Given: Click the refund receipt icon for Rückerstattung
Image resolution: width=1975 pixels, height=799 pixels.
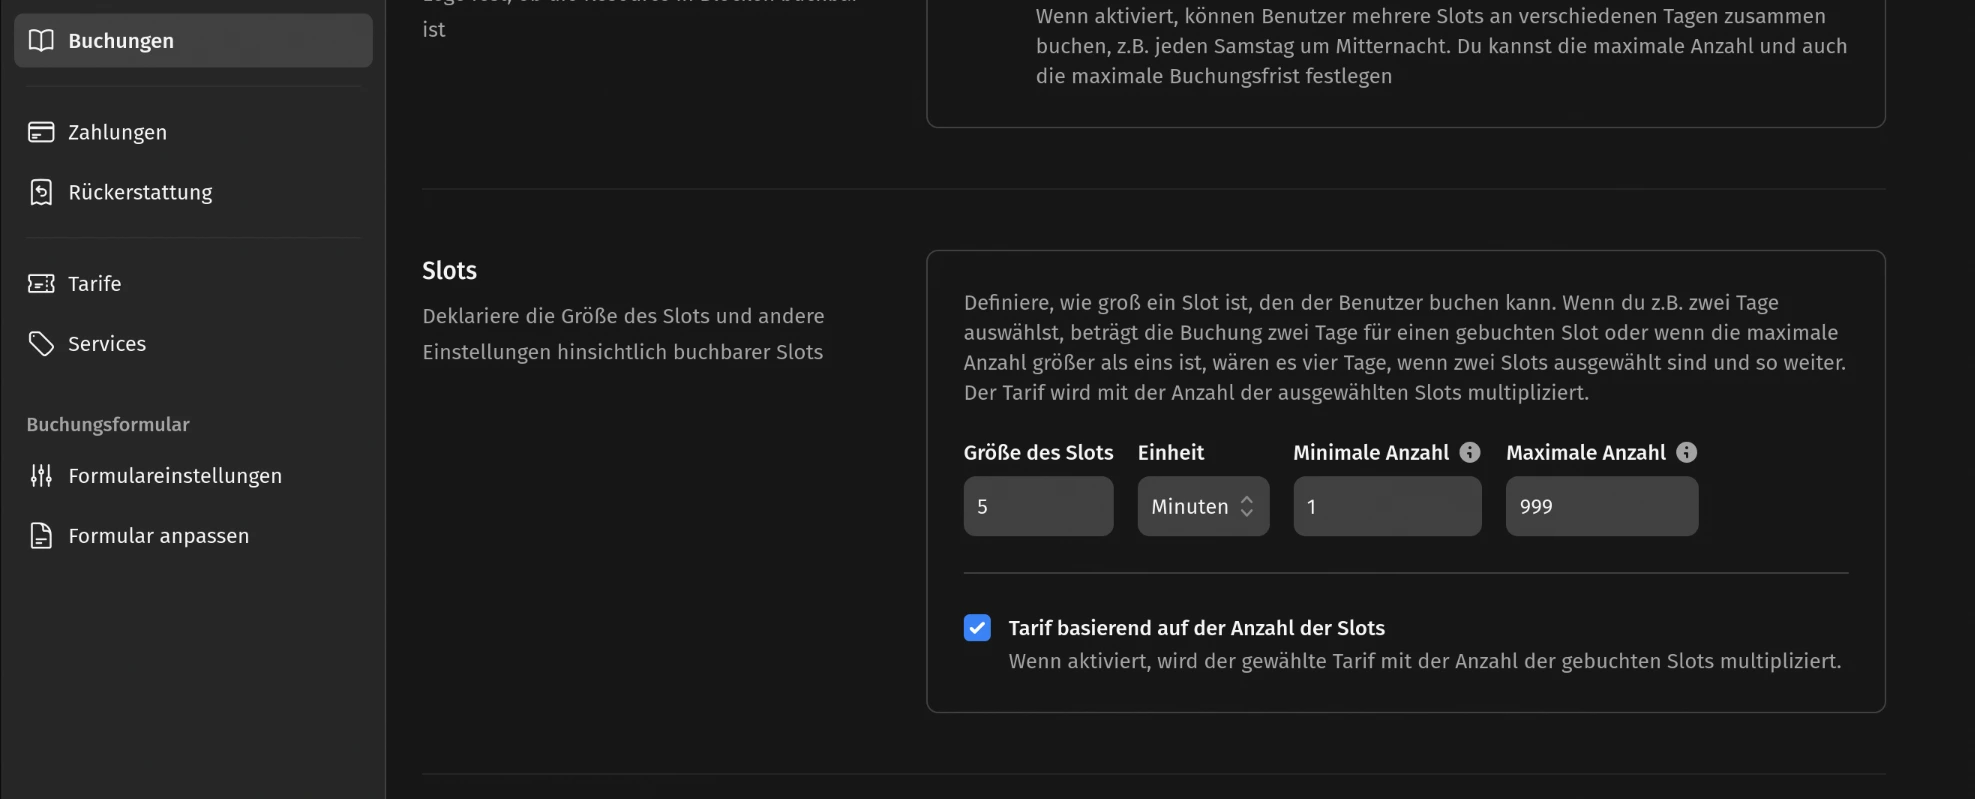Looking at the screenshot, I should [x=41, y=192].
